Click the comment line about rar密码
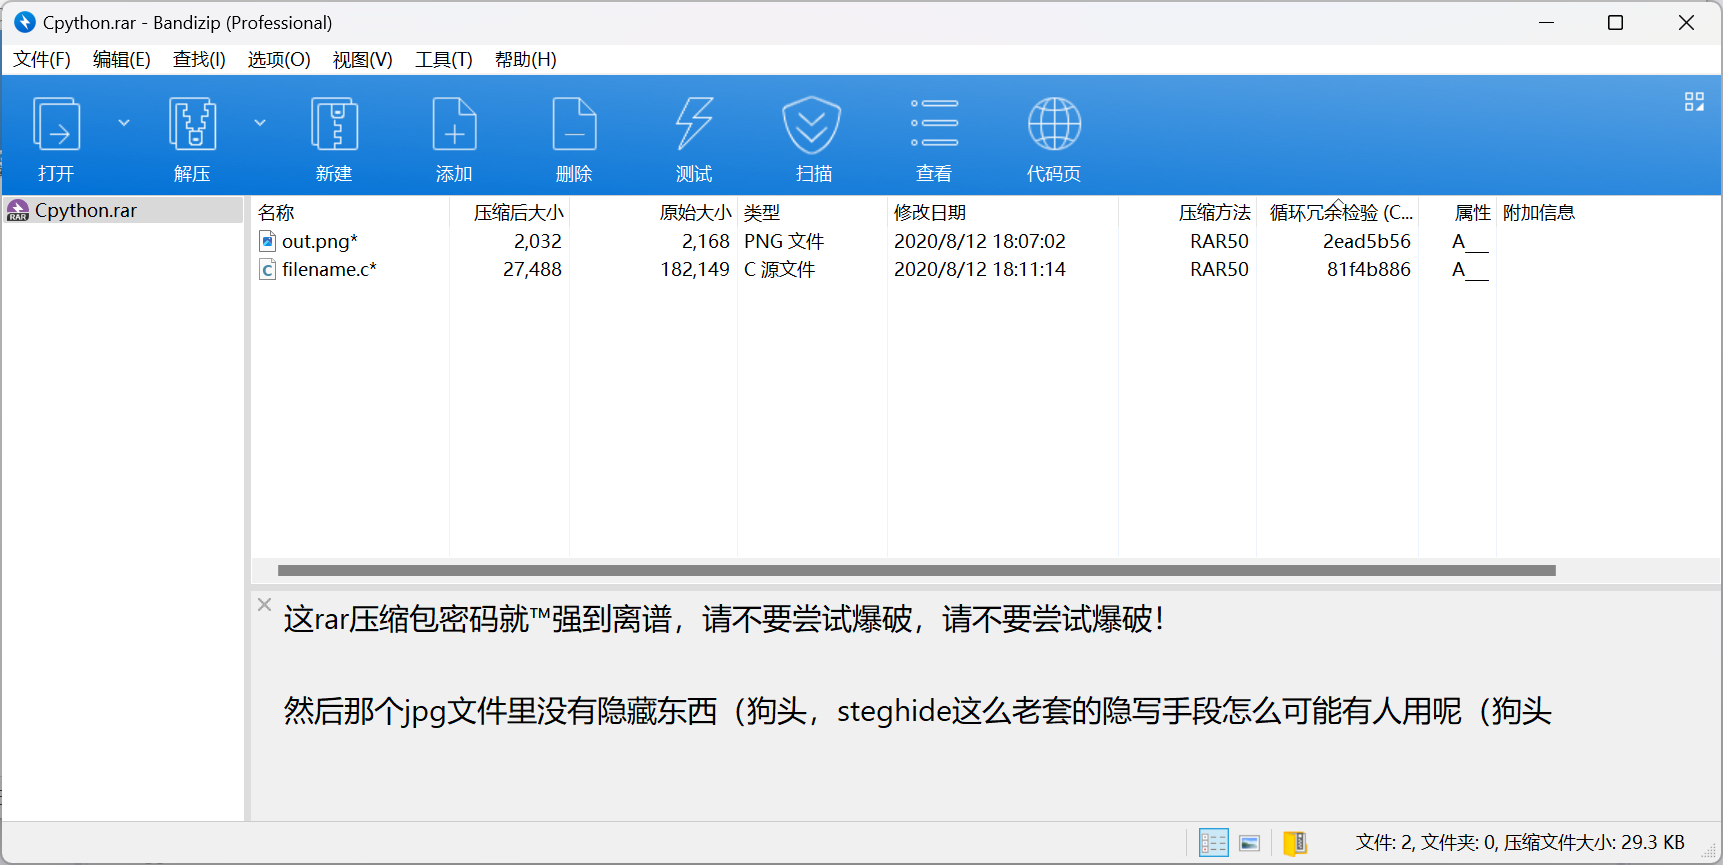 pos(724,619)
